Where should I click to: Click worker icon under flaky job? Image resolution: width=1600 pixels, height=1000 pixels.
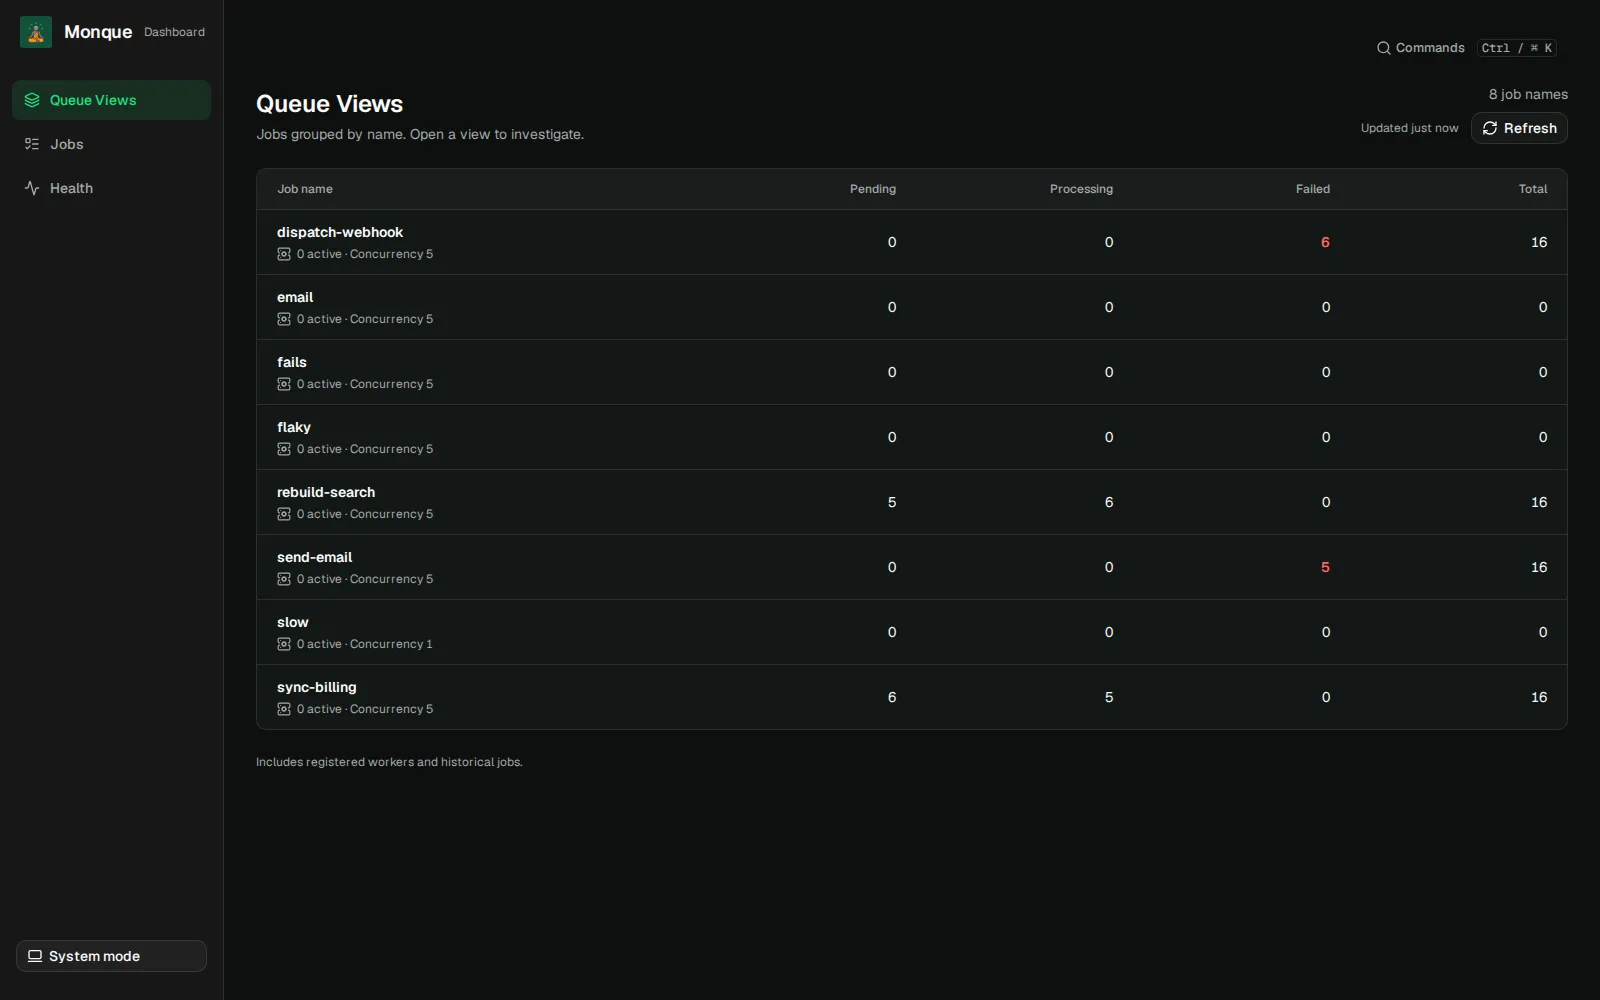pos(284,449)
